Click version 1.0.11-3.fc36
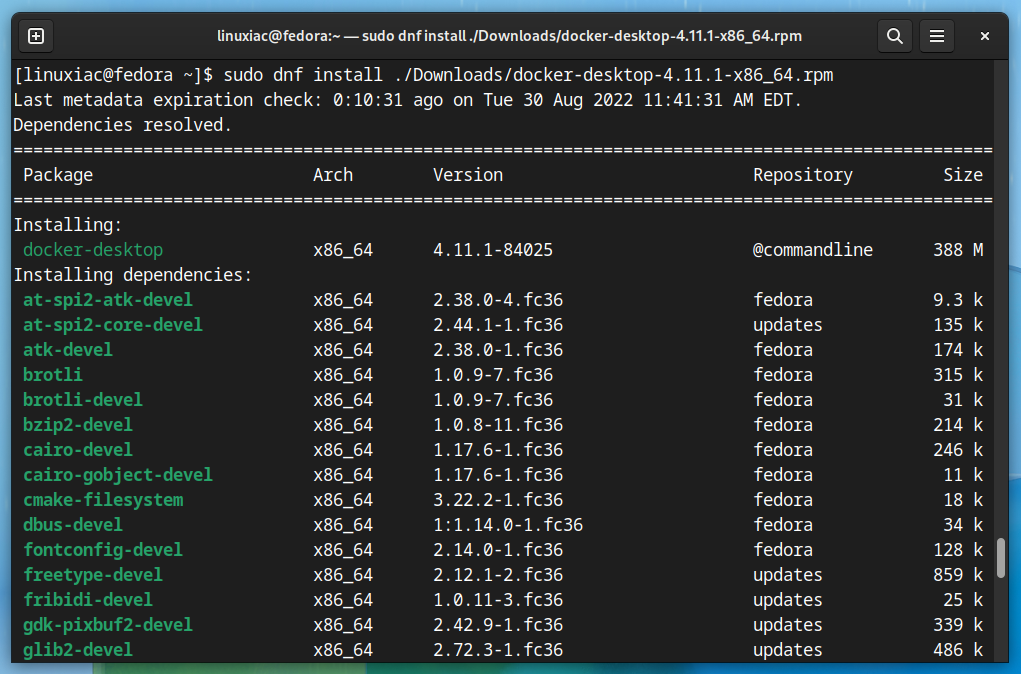1021x674 pixels. [x=498, y=600]
